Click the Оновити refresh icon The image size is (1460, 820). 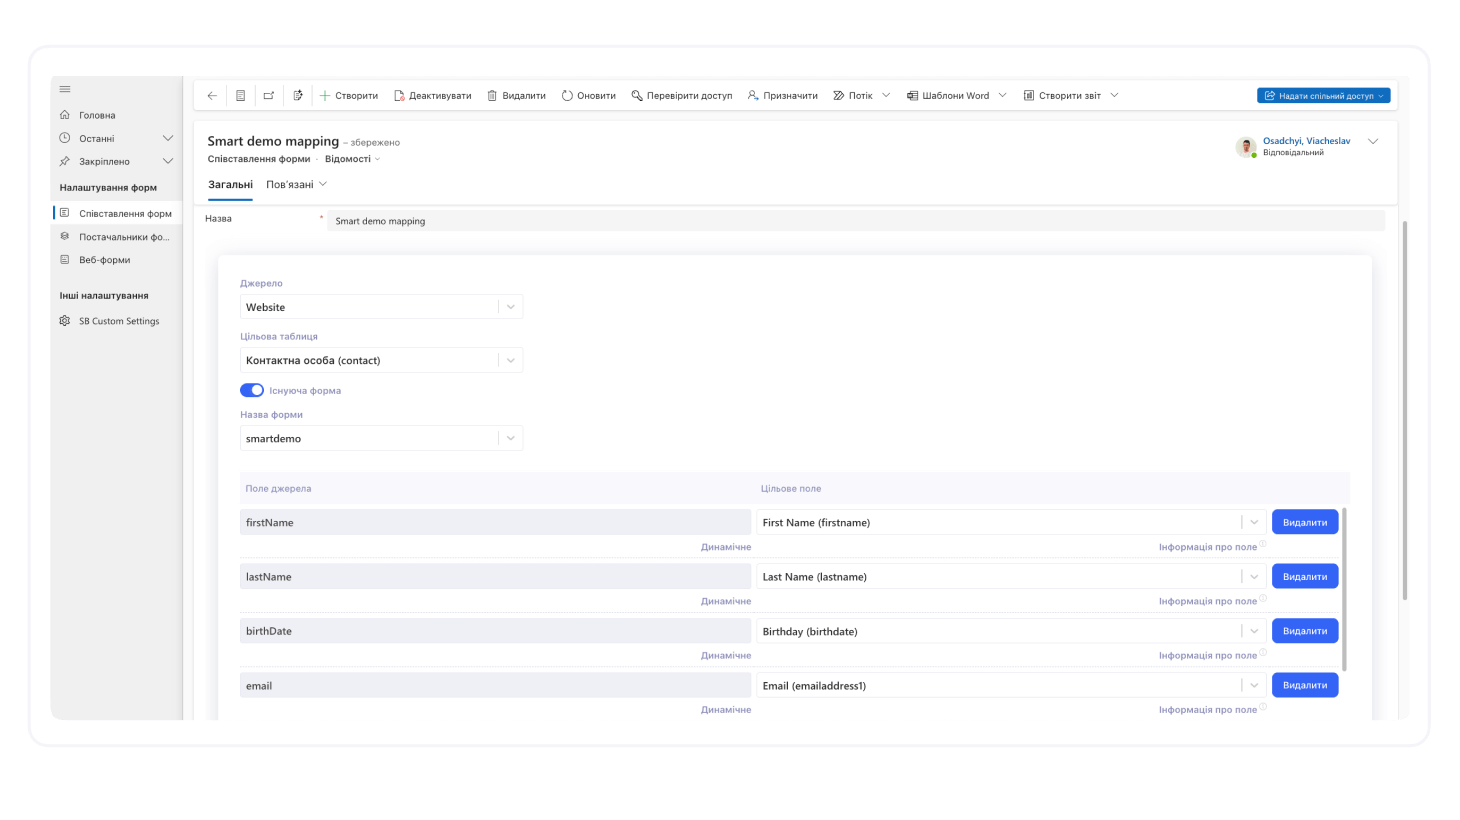(567, 96)
